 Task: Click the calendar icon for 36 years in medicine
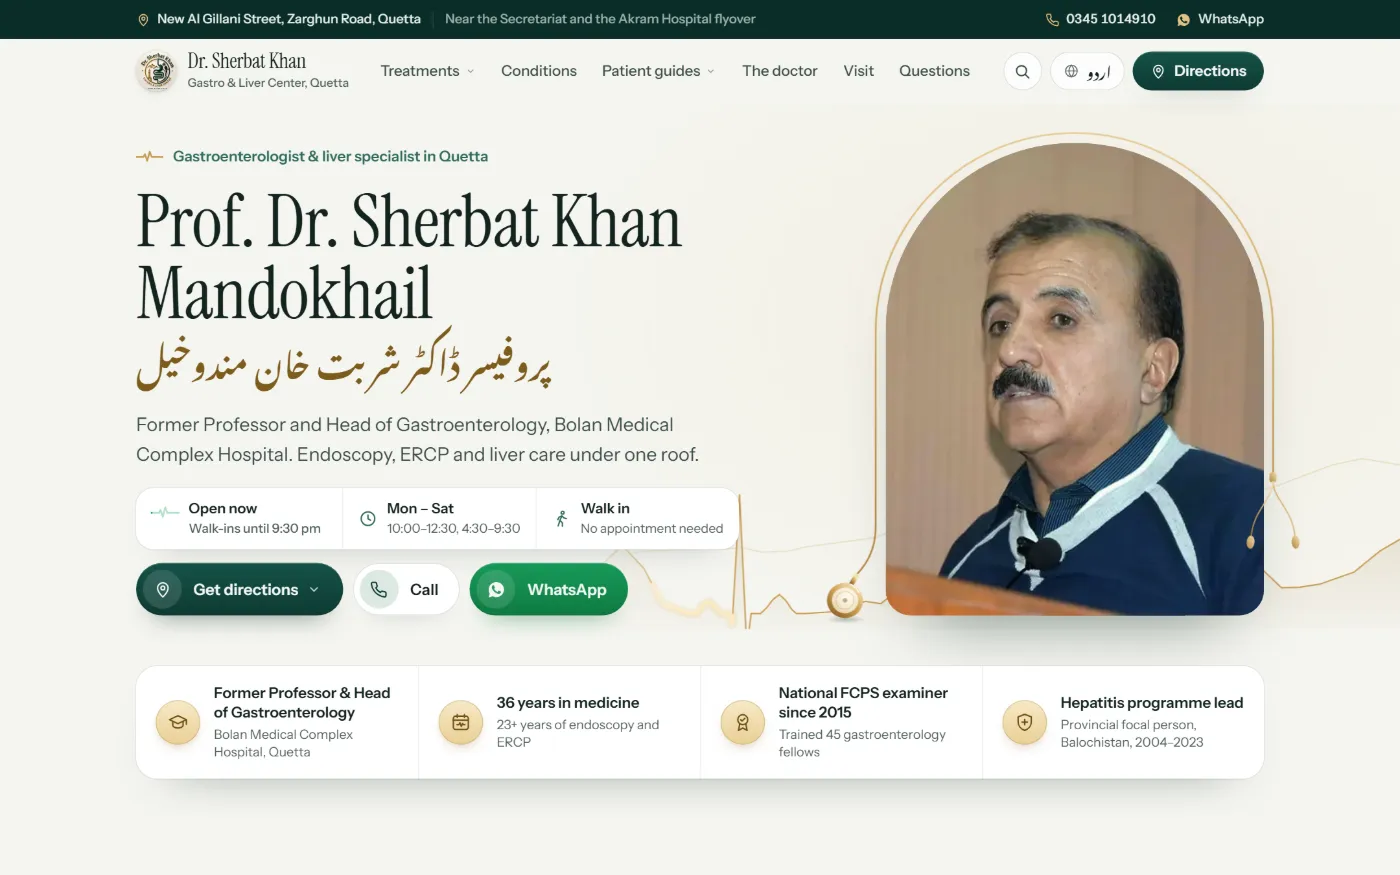tap(461, 722)
